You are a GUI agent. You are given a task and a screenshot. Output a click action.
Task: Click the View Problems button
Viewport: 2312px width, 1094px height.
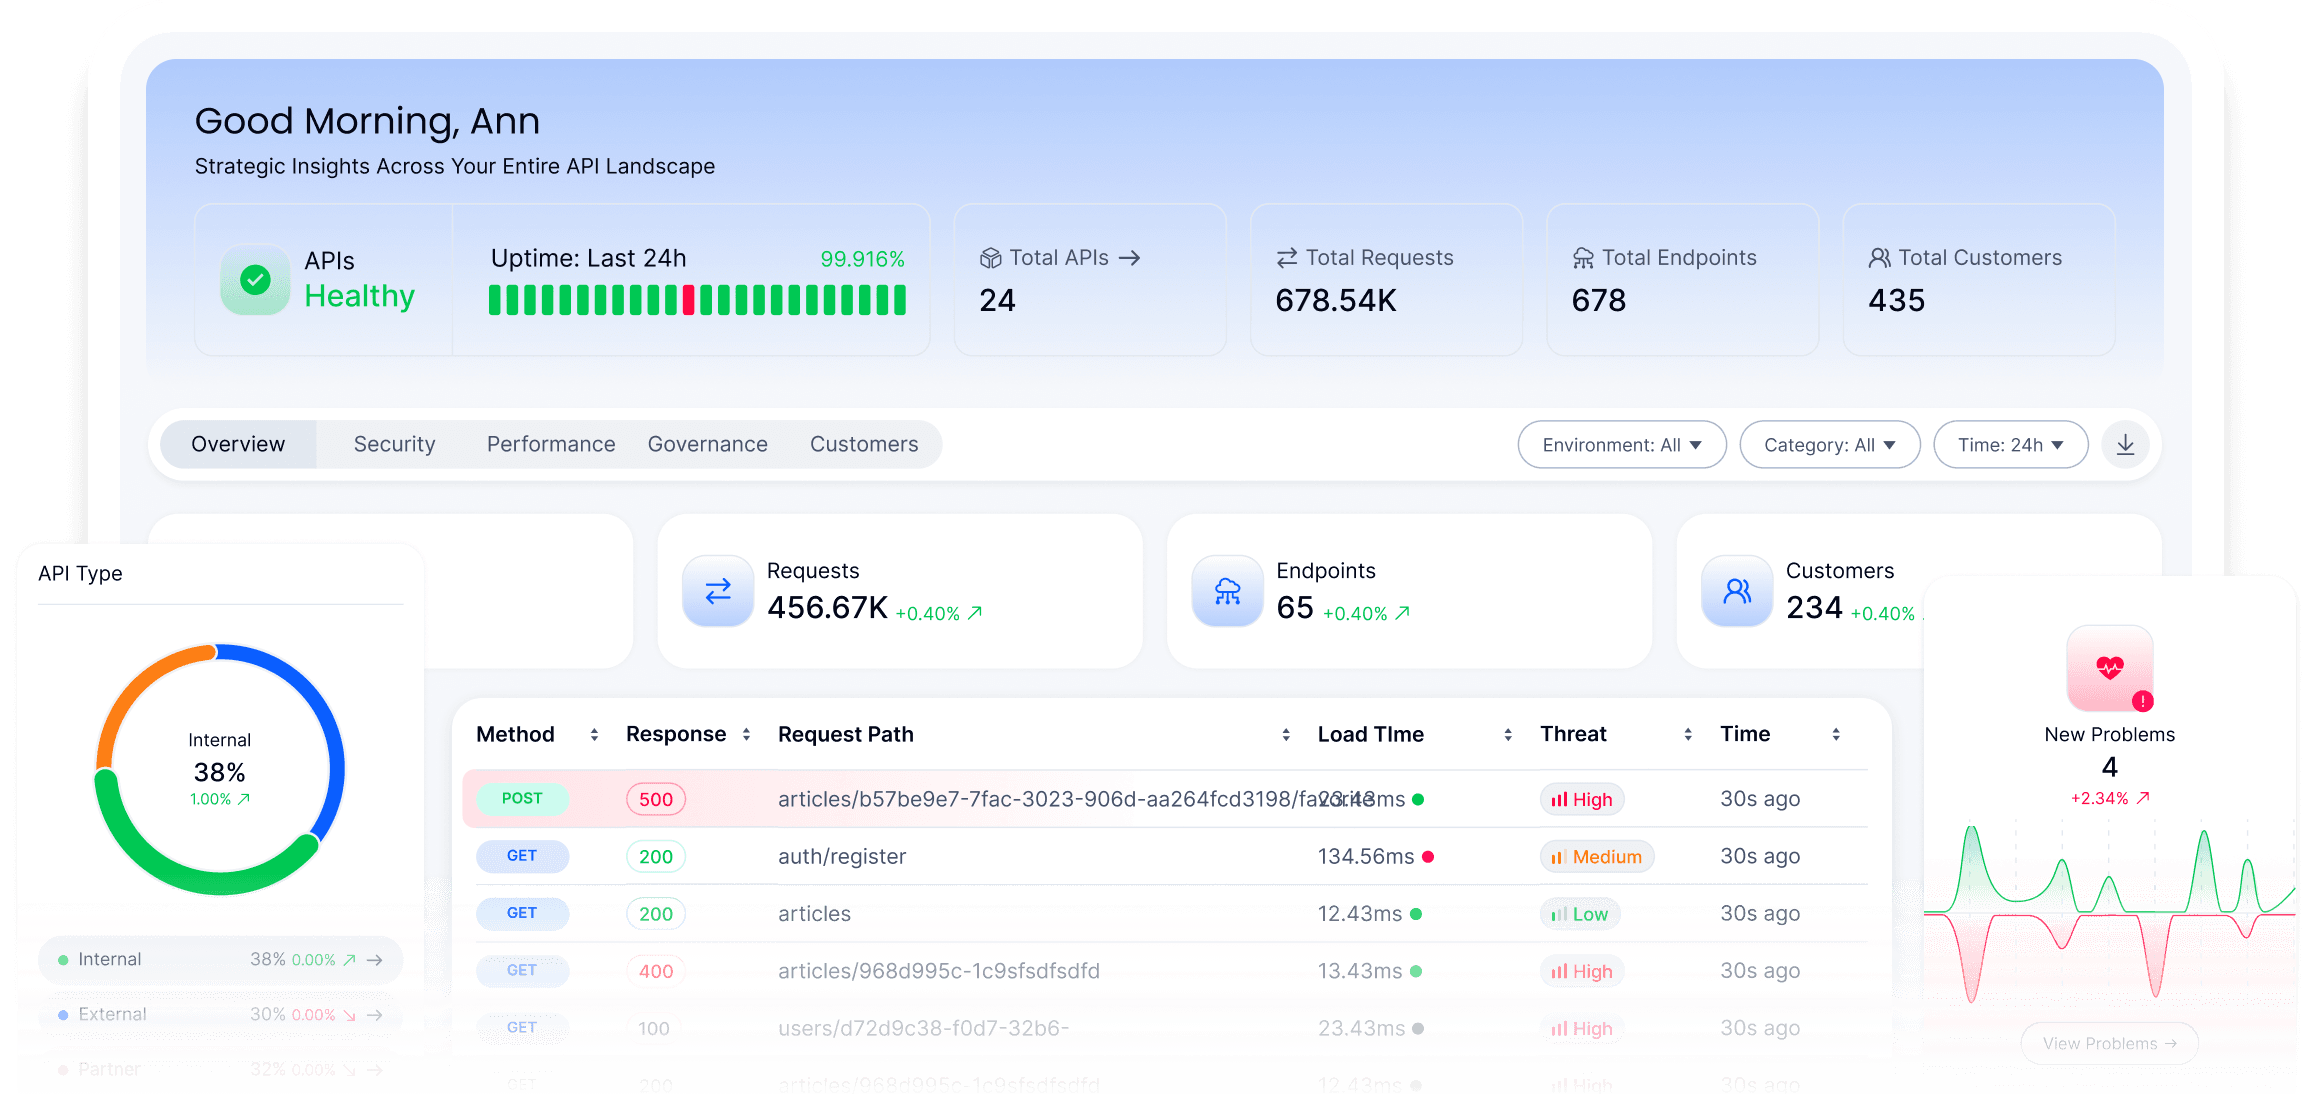tap(2110, 1043)
